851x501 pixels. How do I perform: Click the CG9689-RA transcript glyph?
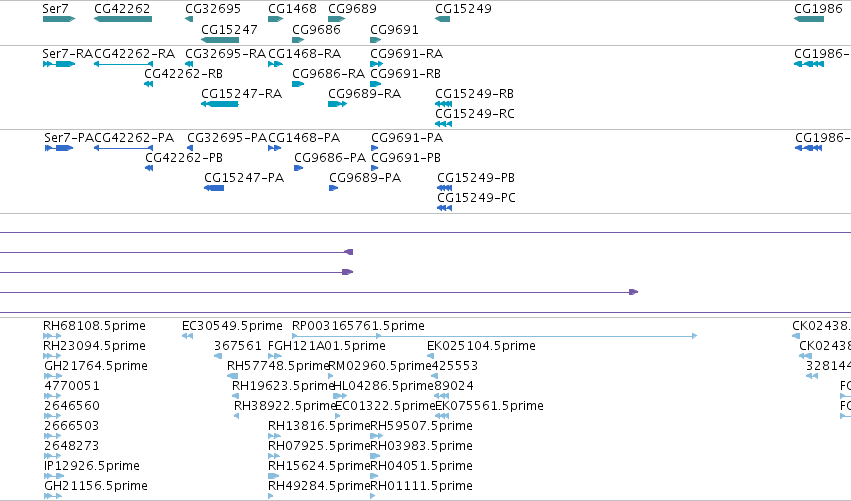click(x=337, y=104)
